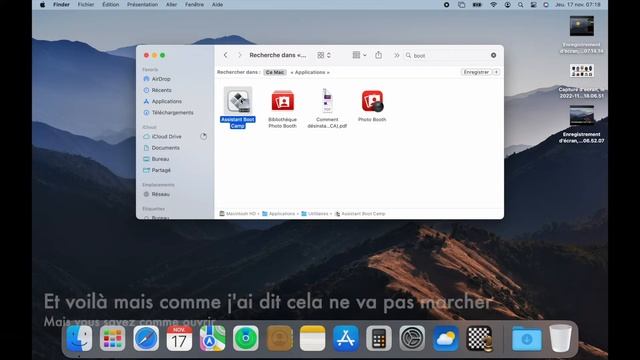Click into the search field containing boot
The width and height of the screenshot is (640, 360).
coord(451,56)
